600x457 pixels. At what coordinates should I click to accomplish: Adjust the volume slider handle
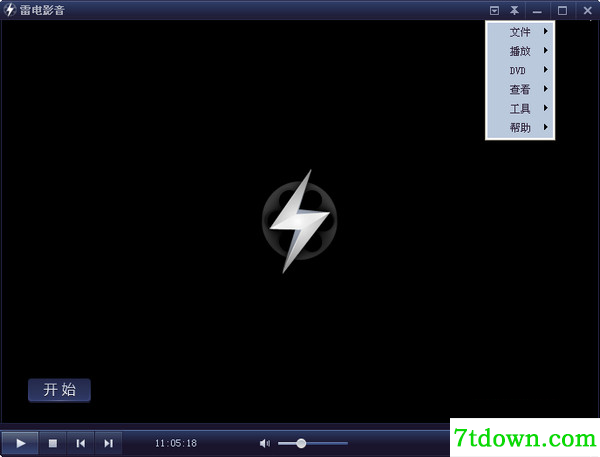tap(301, 443)
